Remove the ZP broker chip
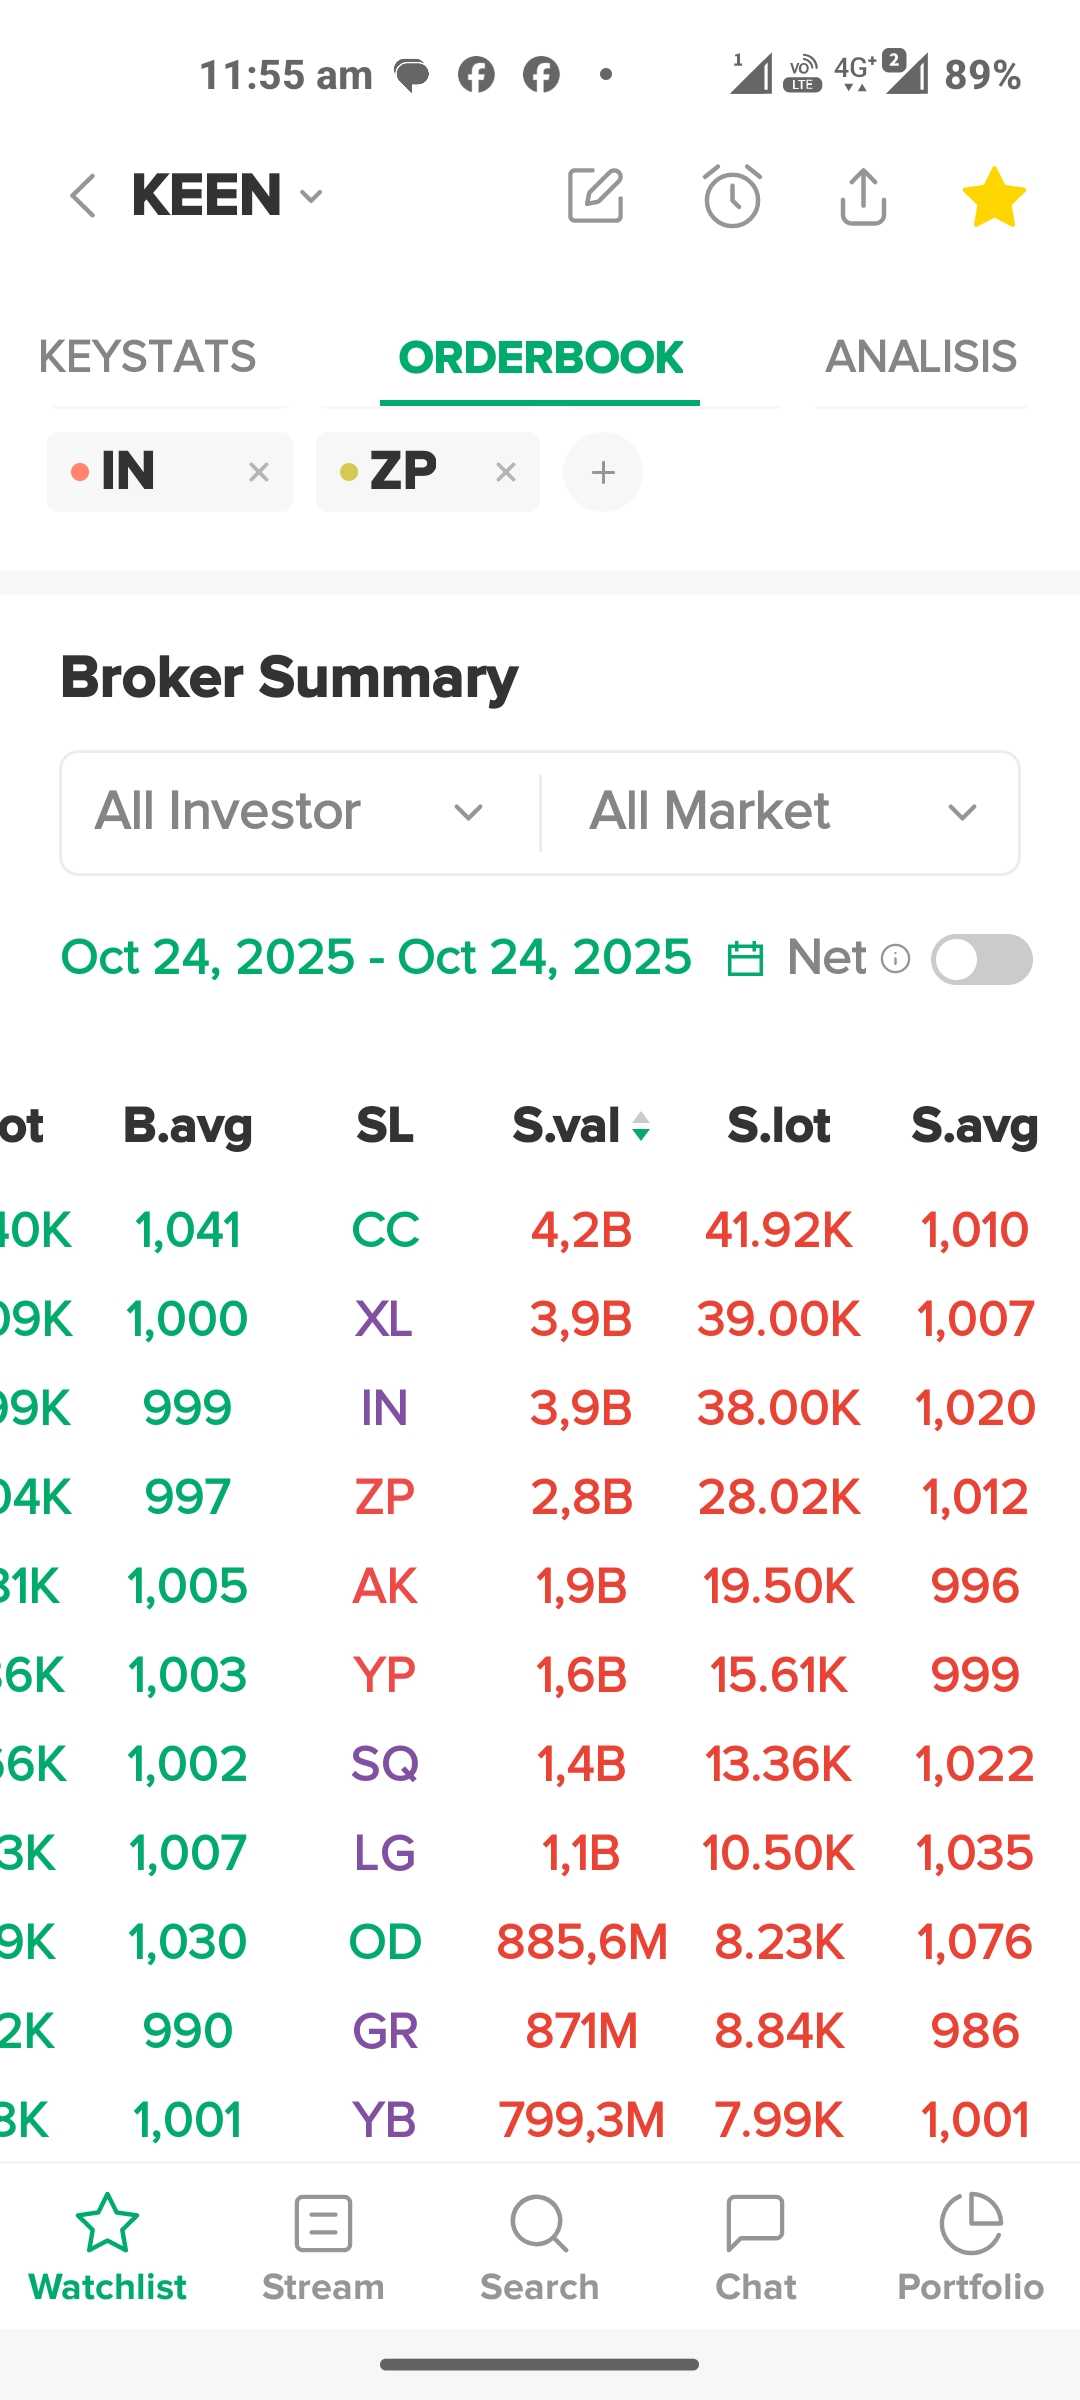 point(506,472)
